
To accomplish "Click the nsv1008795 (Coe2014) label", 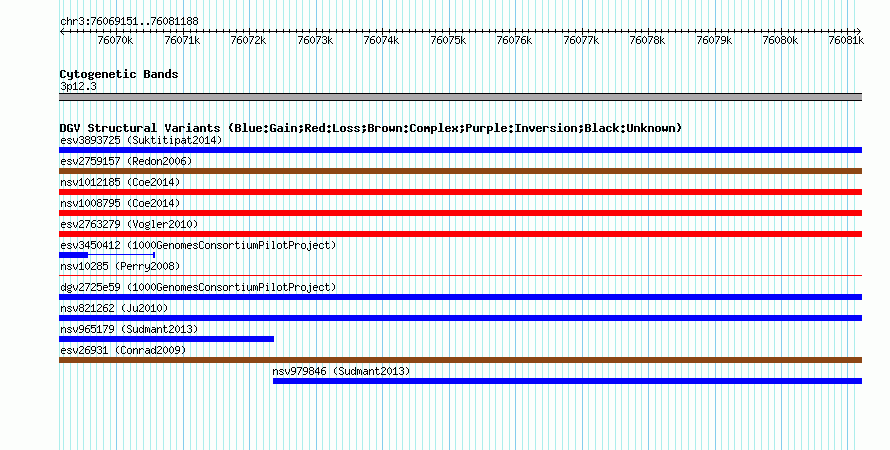I will 120,203.
